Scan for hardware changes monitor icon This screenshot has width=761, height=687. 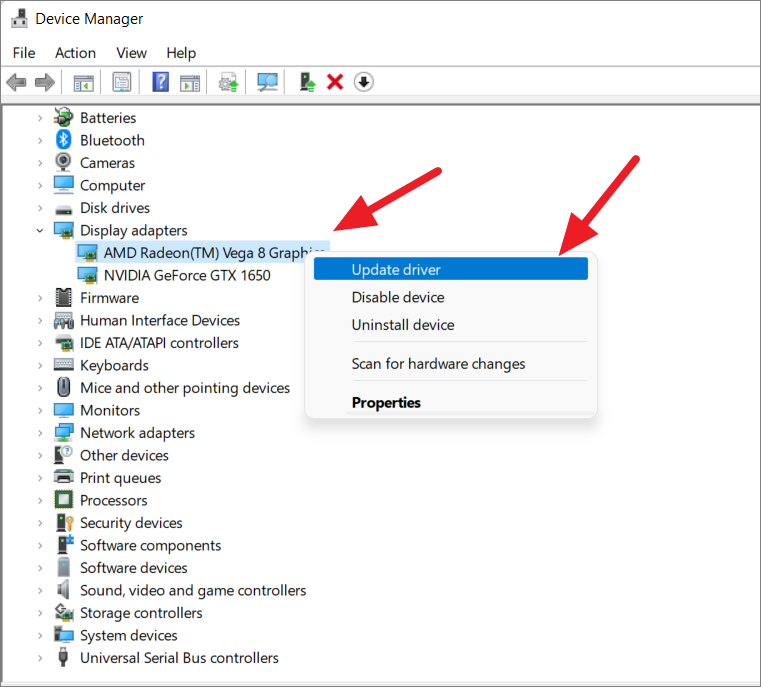[x=267, y=82]
